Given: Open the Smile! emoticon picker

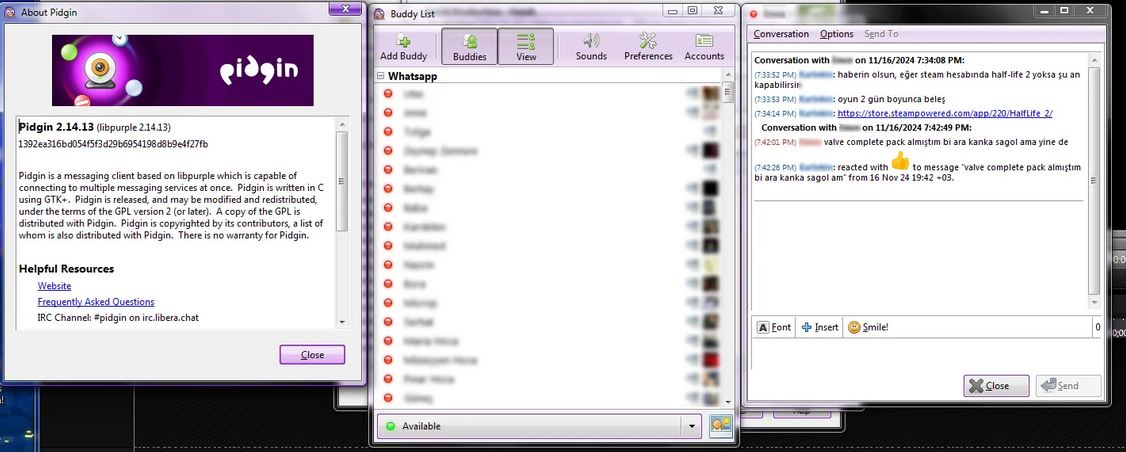Looking at the screenshot, I should tap(867, 327).
